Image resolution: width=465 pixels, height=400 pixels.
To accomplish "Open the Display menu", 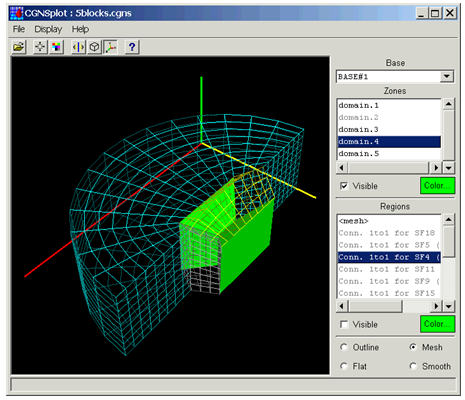I will click(48, 29).
